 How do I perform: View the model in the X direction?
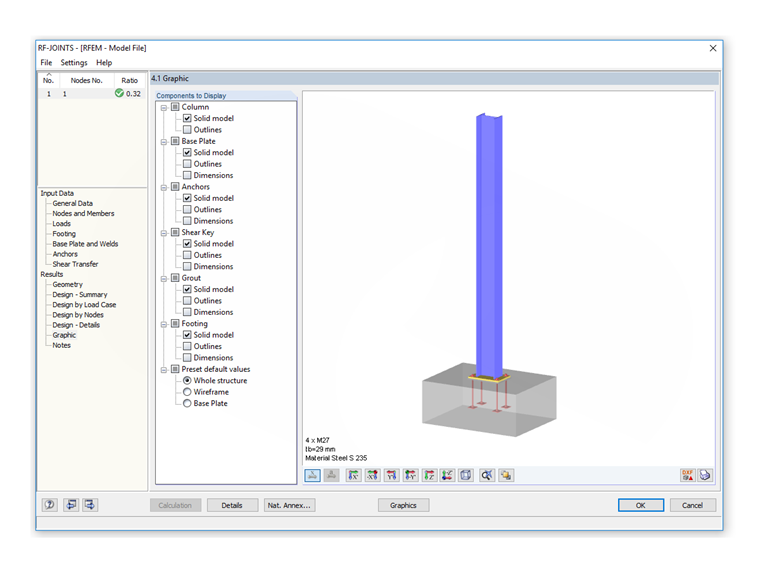point(354,475)
